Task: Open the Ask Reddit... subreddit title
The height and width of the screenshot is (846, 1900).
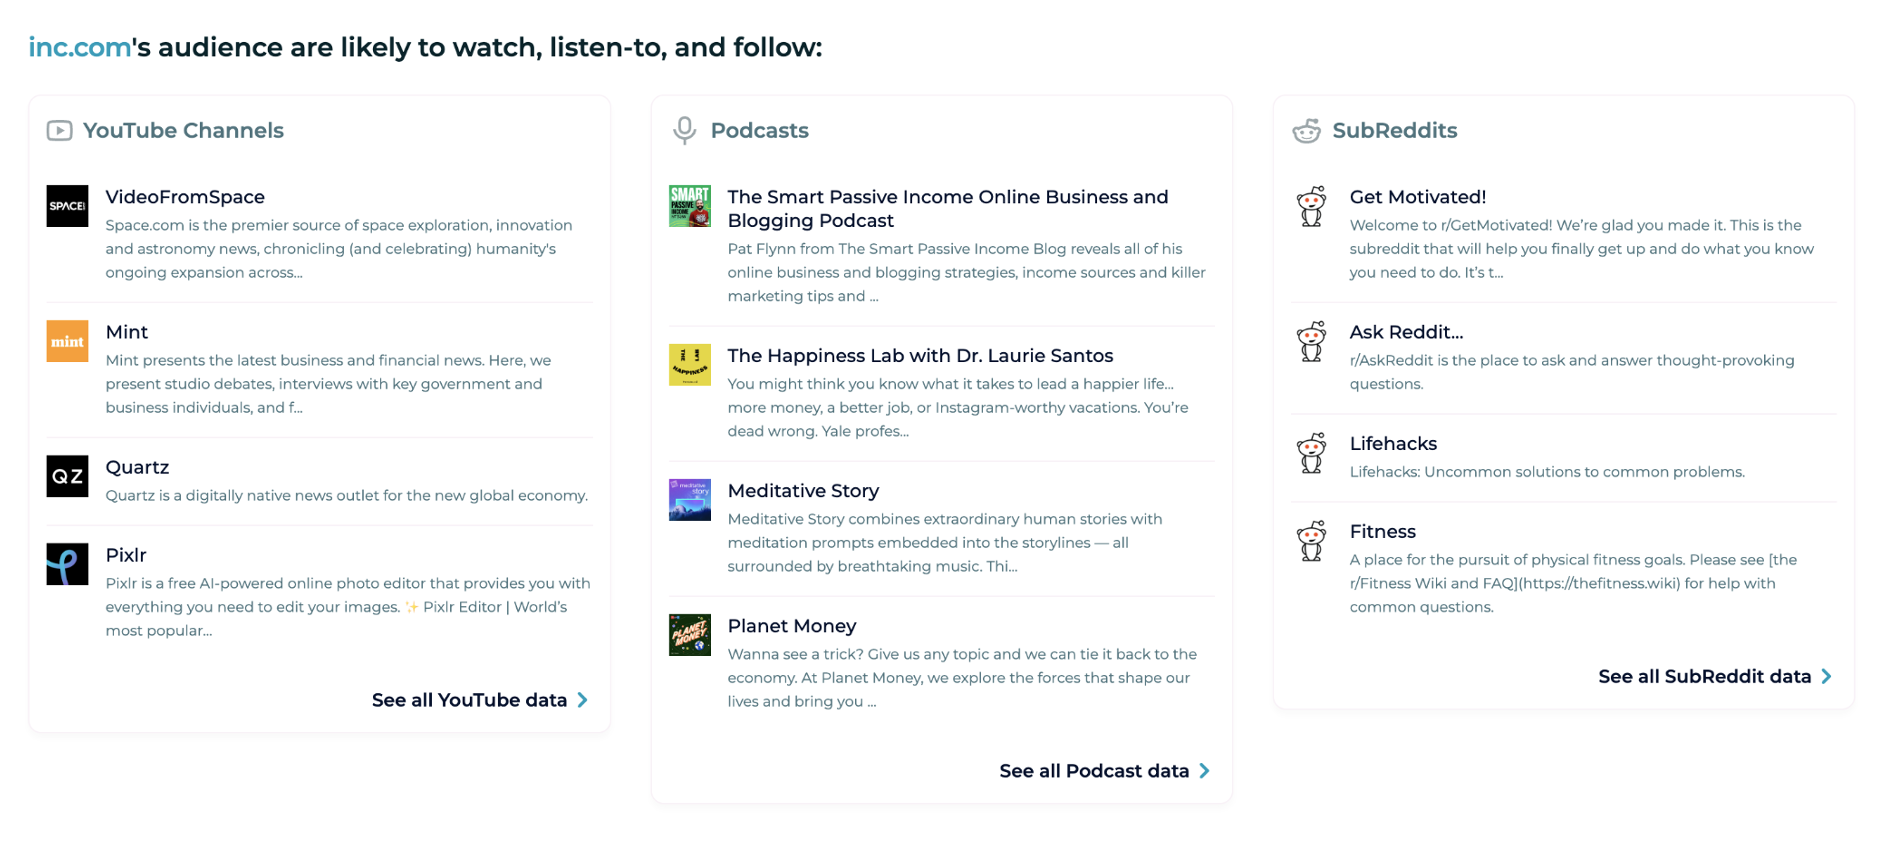Action: point(1405,332)
